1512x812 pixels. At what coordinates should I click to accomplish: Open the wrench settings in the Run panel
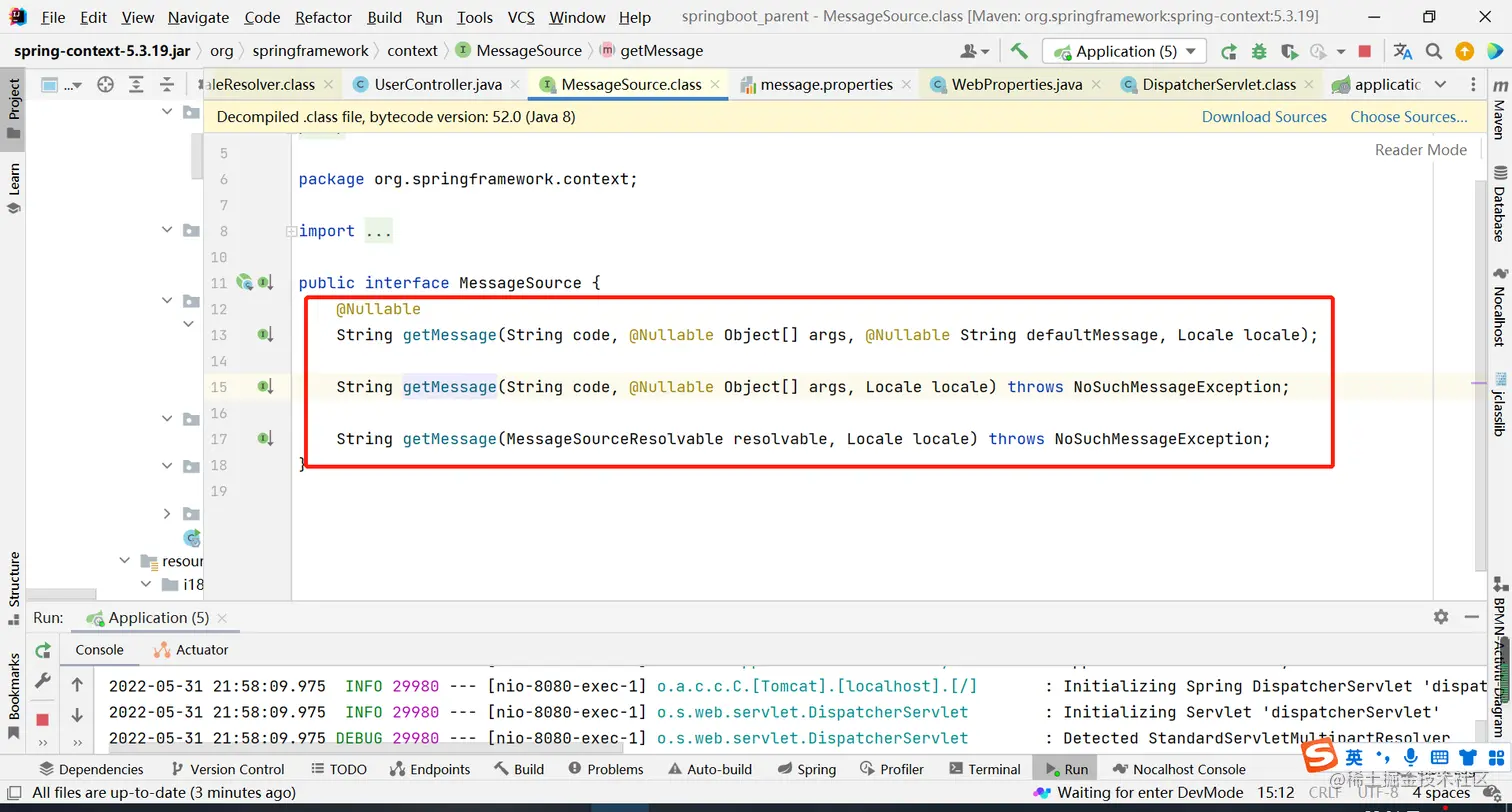tap(43, 680)
